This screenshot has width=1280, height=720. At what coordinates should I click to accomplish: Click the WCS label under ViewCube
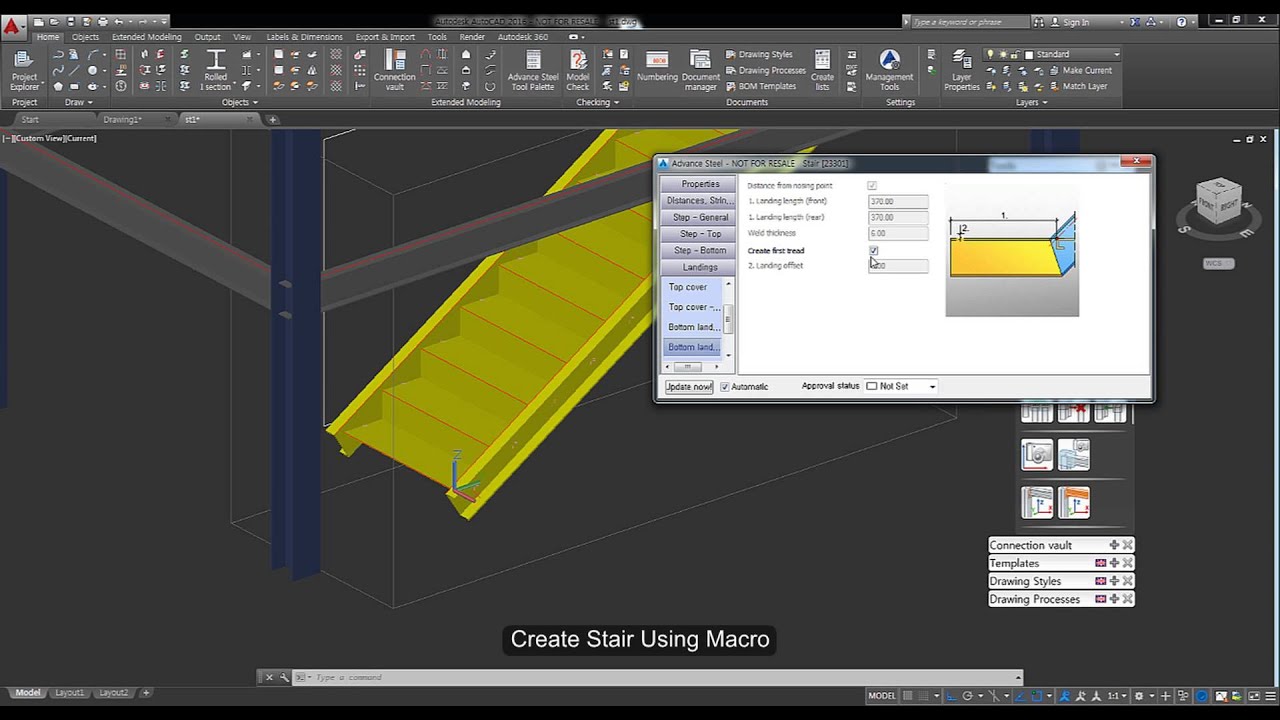1218,263
